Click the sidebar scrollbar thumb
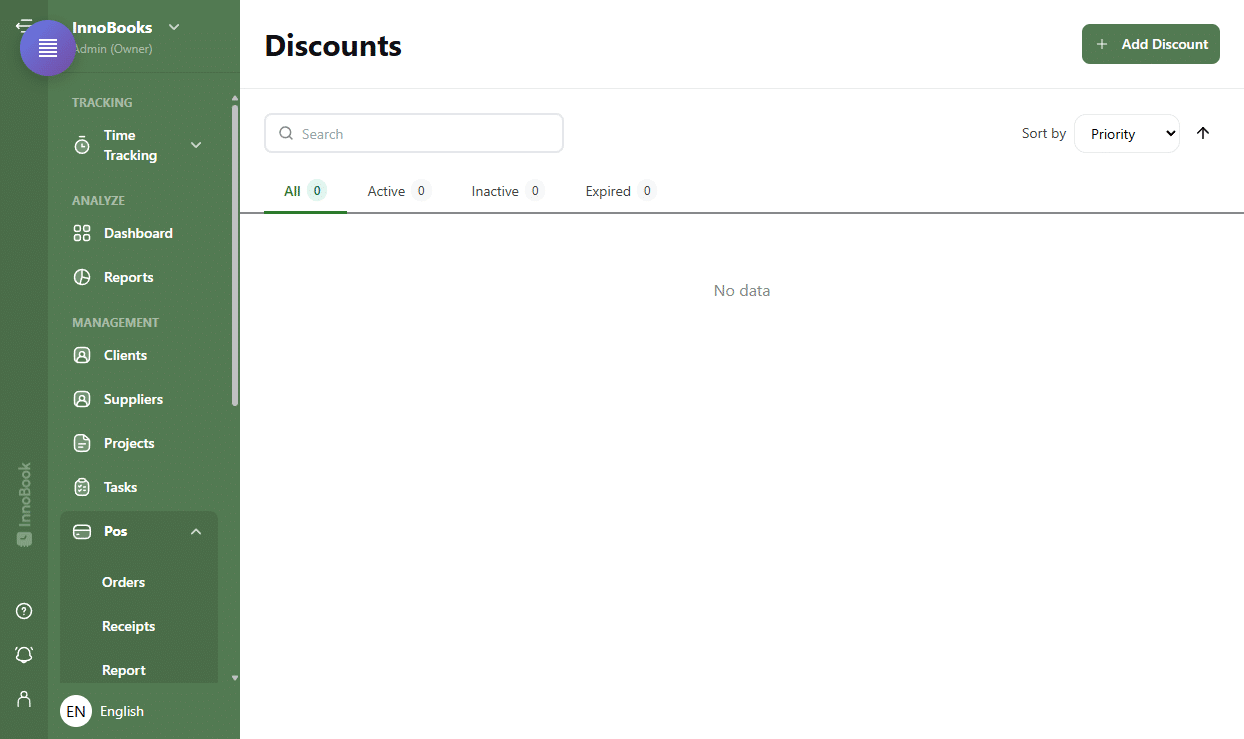This screenshot has width=1244, height=739. click(x=235, y=255)
